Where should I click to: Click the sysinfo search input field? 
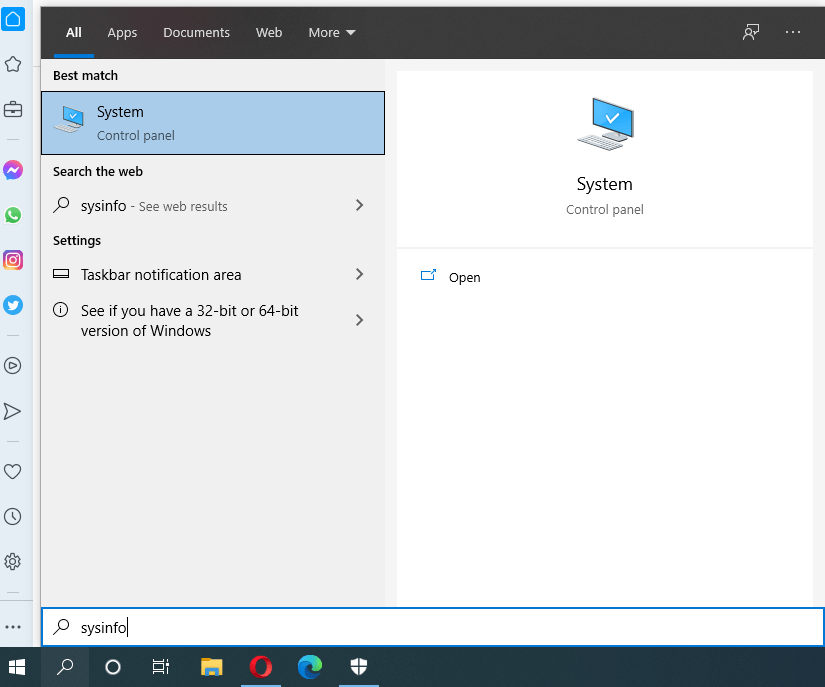[440, 628]
